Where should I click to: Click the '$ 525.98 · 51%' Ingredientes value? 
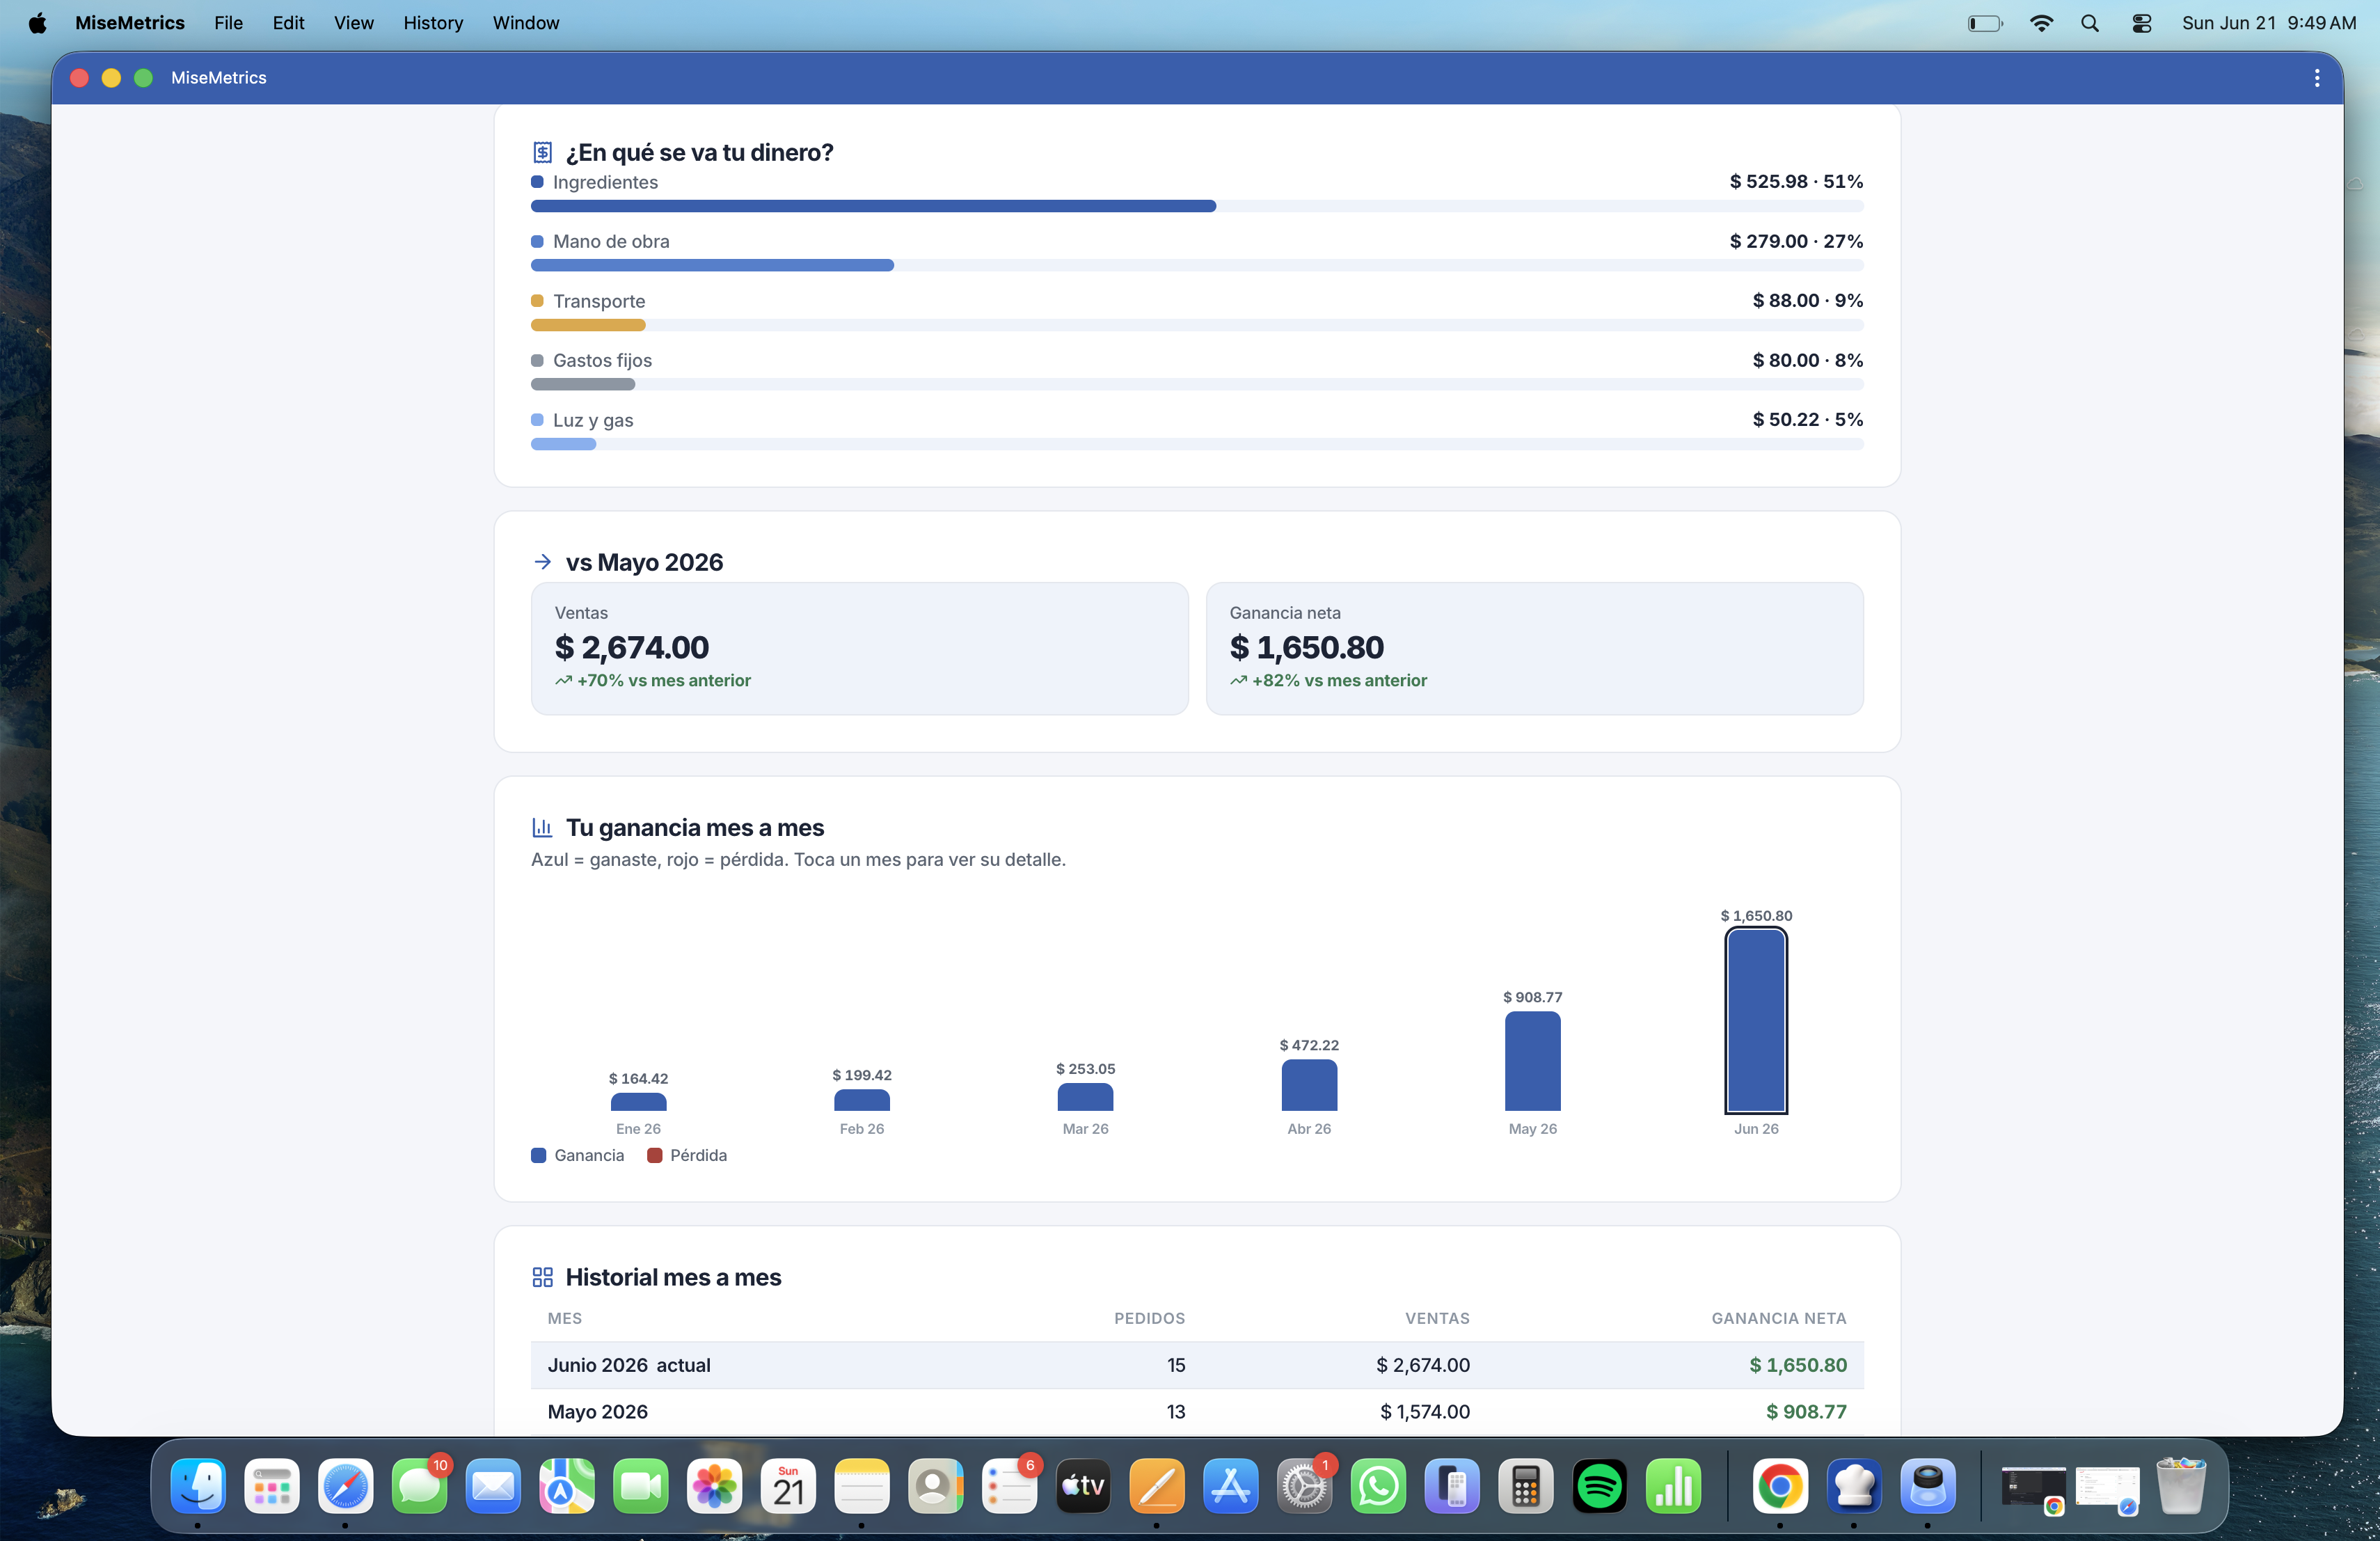pyautogui.click(x=1796, y=181)
